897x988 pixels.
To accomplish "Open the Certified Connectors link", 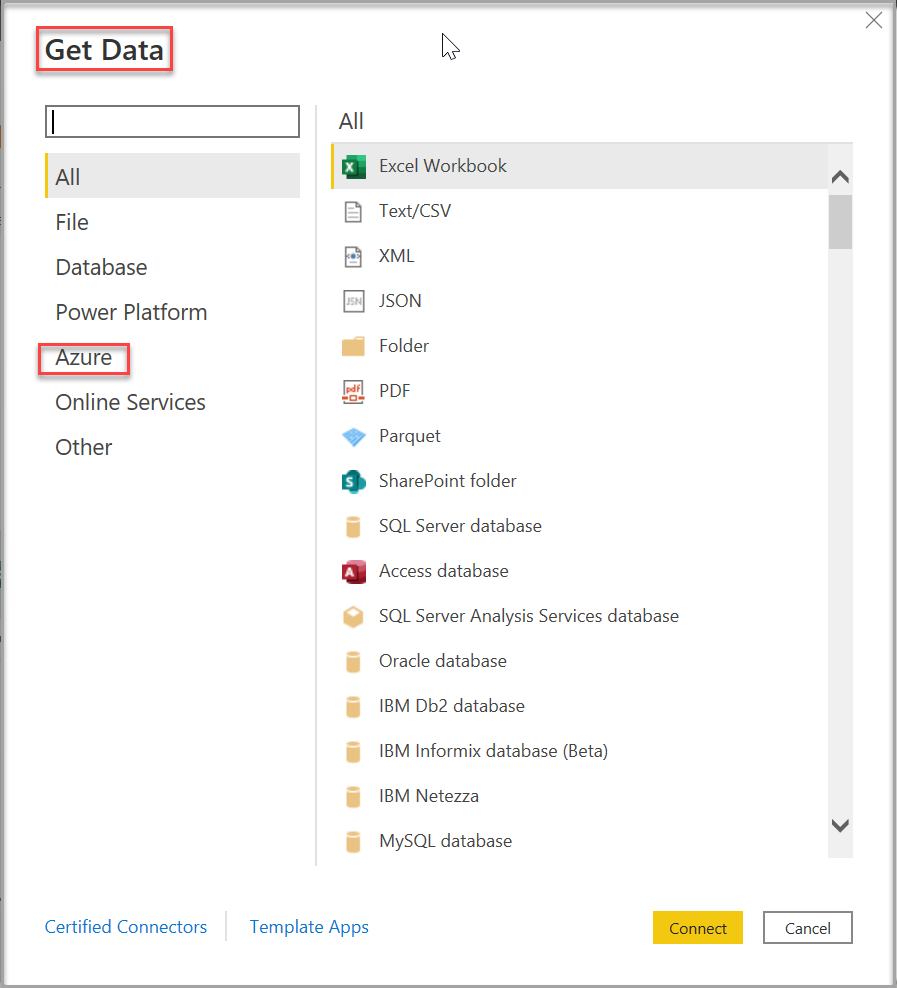I will [x=126, y=927].
